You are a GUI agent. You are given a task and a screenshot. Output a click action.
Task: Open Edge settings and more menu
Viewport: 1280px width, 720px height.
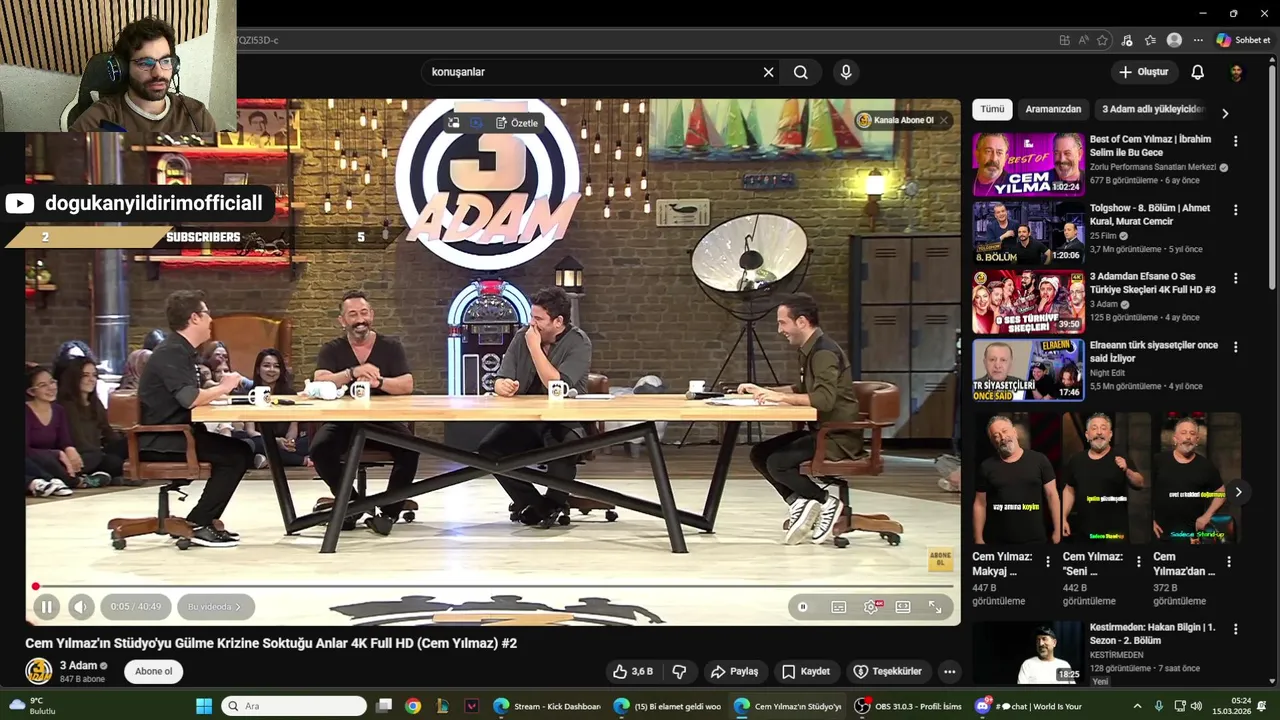coord(1198,40)
